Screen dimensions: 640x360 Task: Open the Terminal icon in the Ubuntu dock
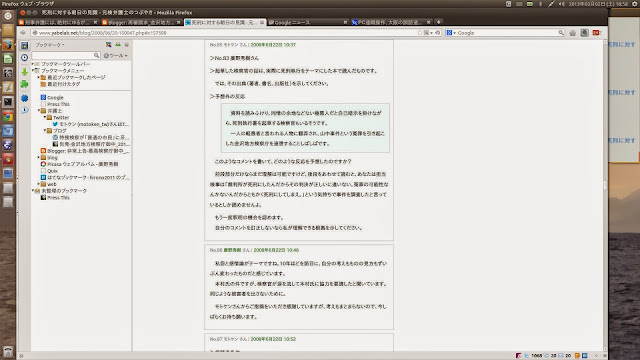(8, 102)
